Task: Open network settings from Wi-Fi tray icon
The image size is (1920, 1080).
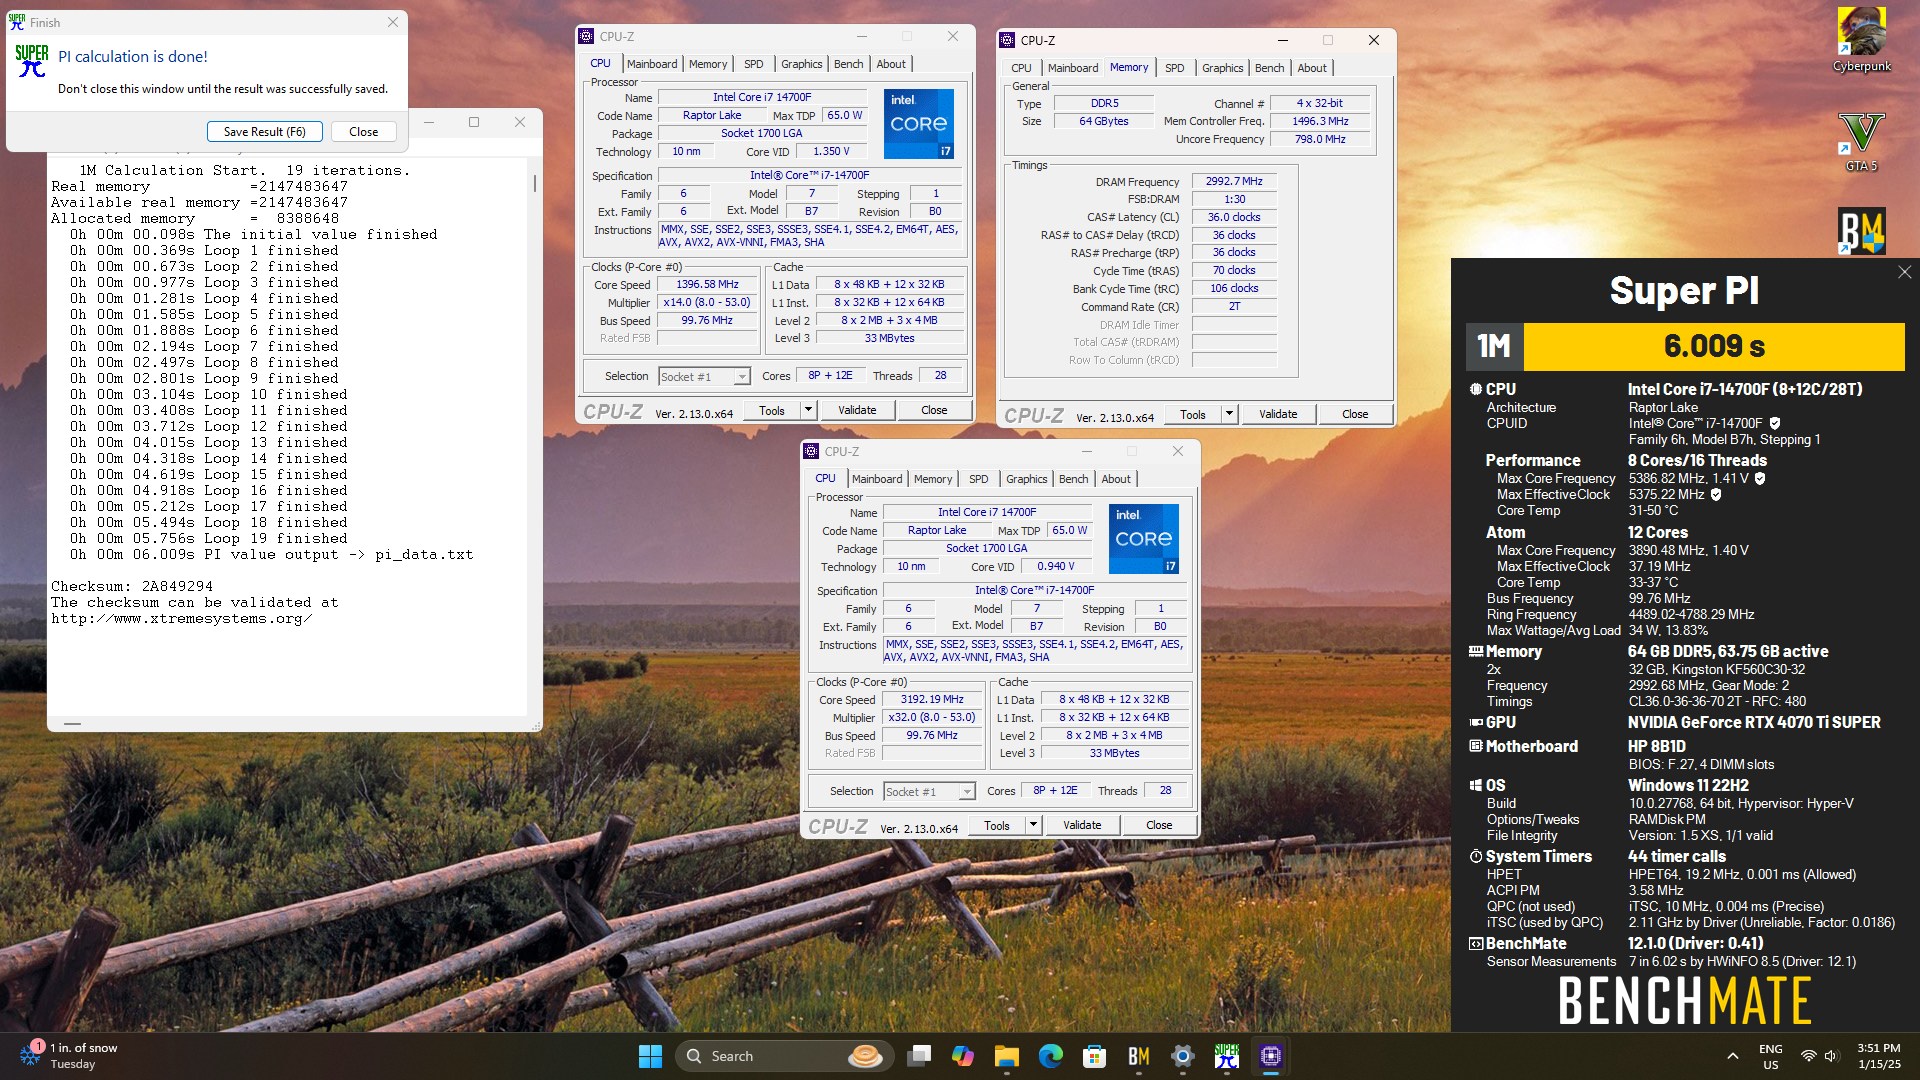Action: coord(1808,1056)
